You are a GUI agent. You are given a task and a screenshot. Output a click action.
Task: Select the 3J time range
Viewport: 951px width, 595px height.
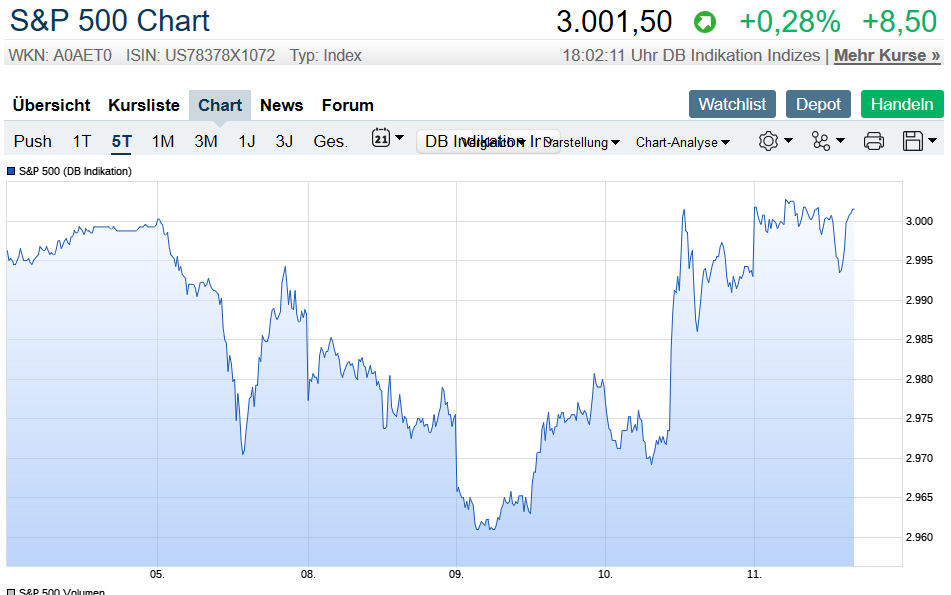point(284,141)
